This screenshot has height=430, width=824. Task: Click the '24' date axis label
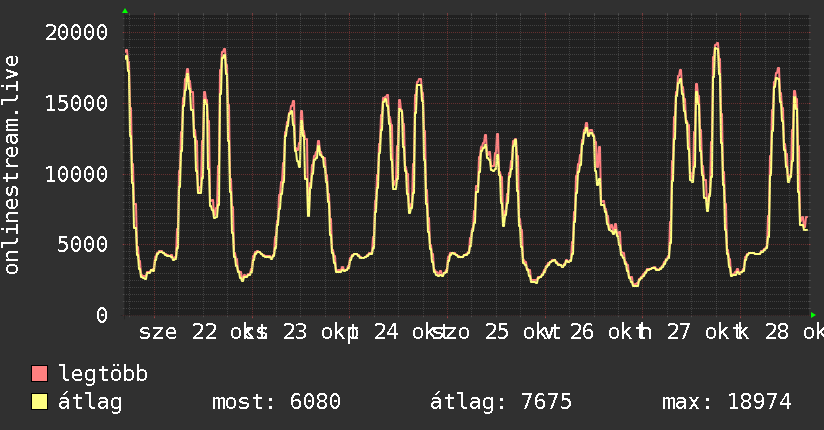point(386,332)
